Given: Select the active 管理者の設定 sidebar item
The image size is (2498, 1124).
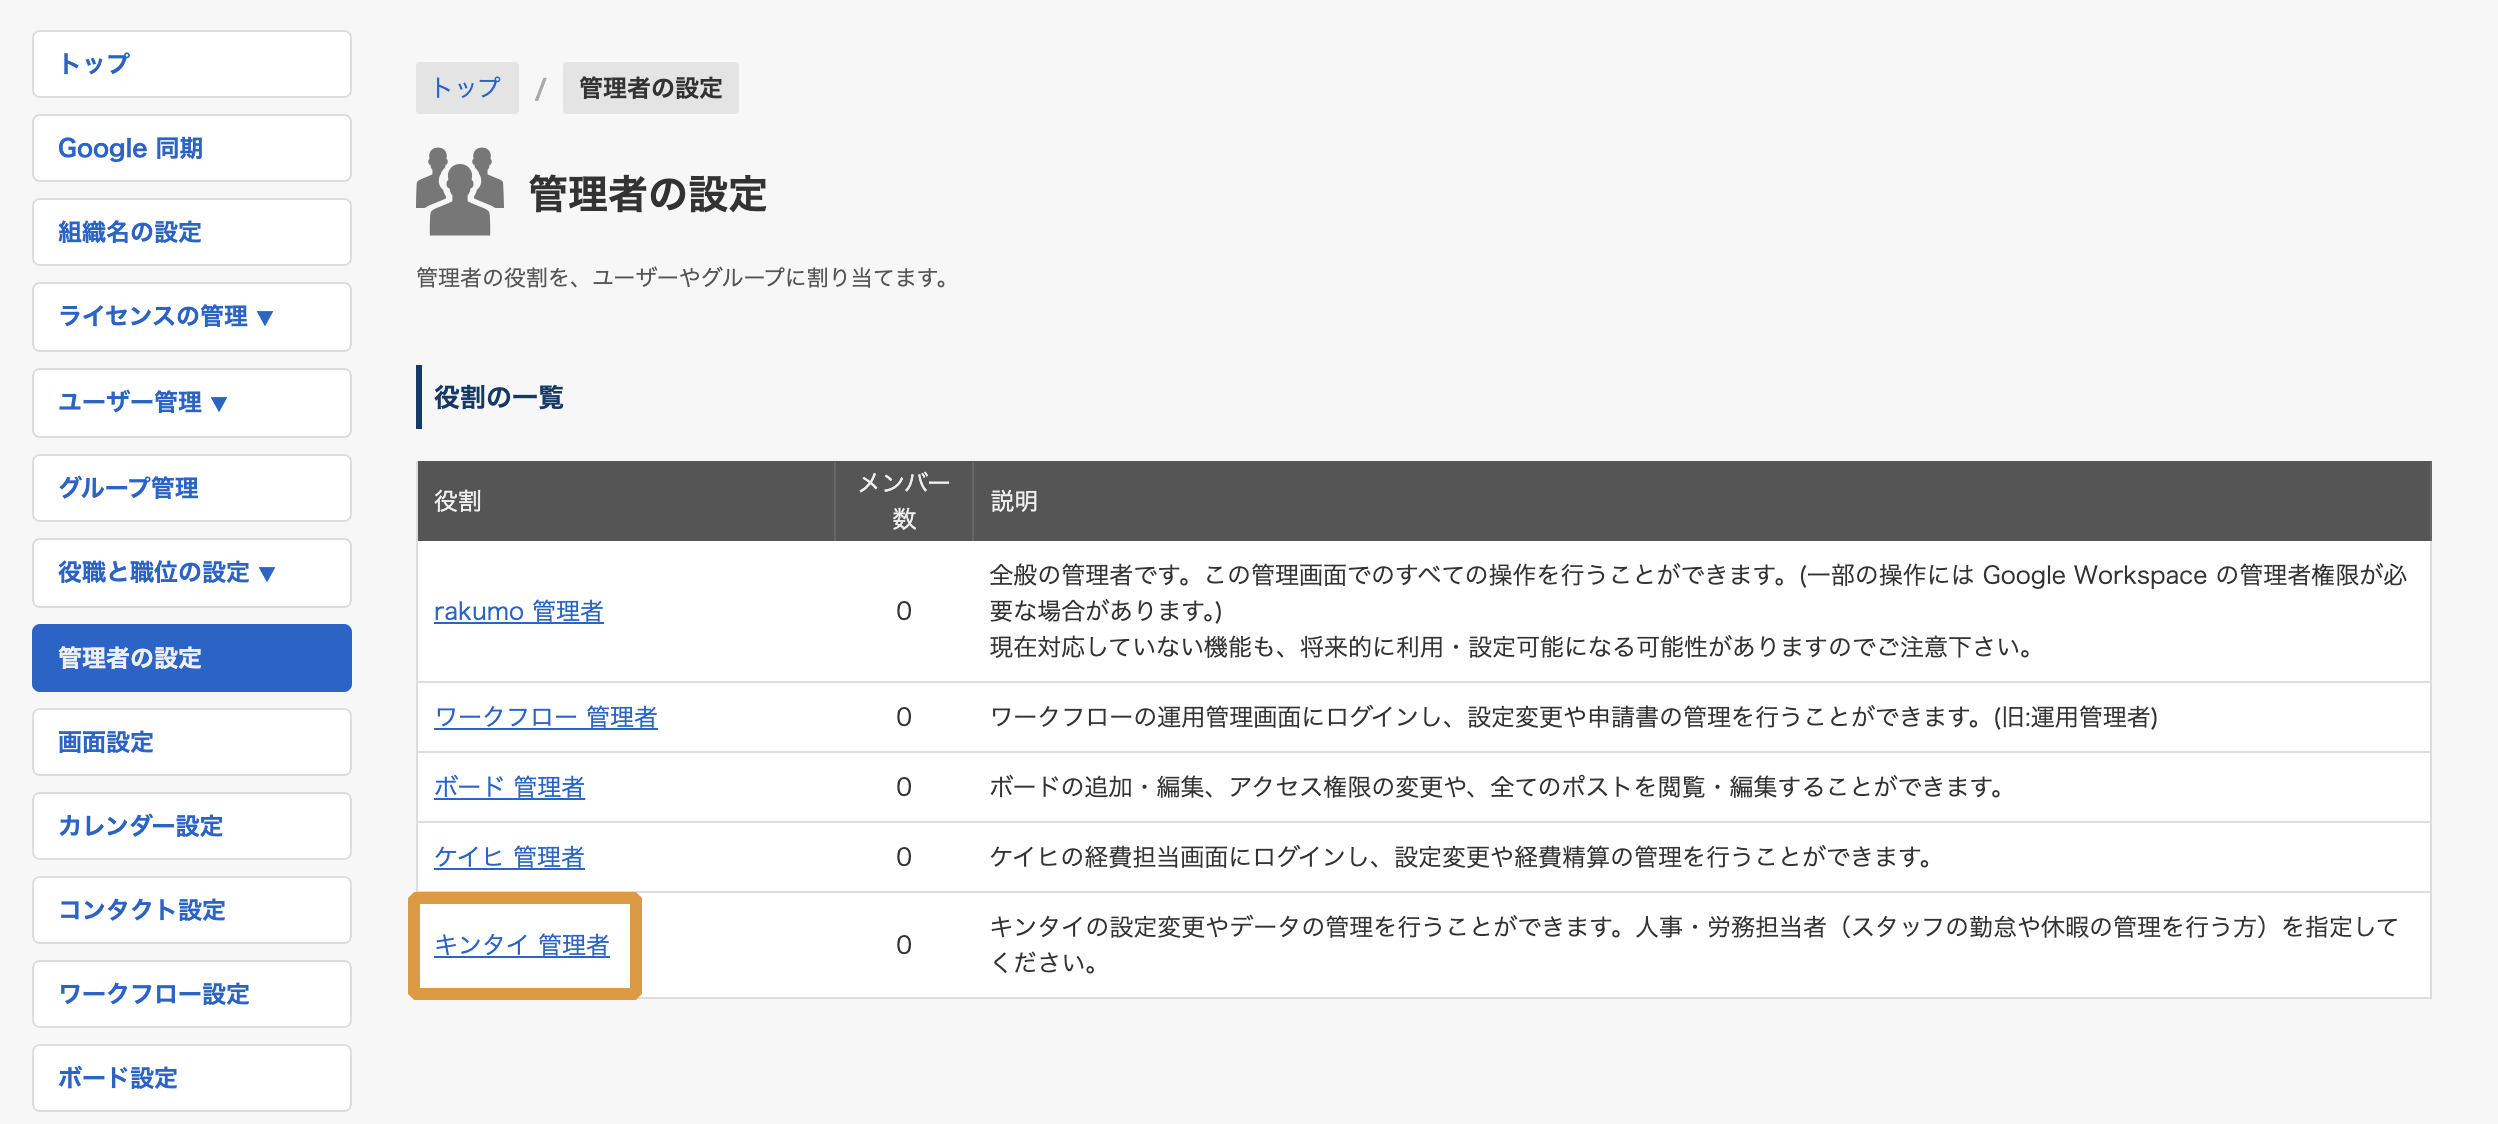Looking at the screenshot, I should point(192,658).
